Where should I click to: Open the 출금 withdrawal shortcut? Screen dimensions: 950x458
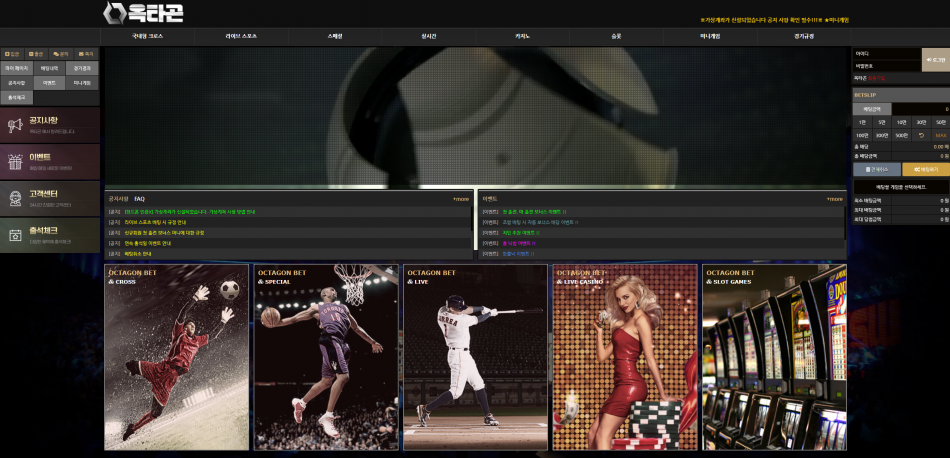(36, 54)
